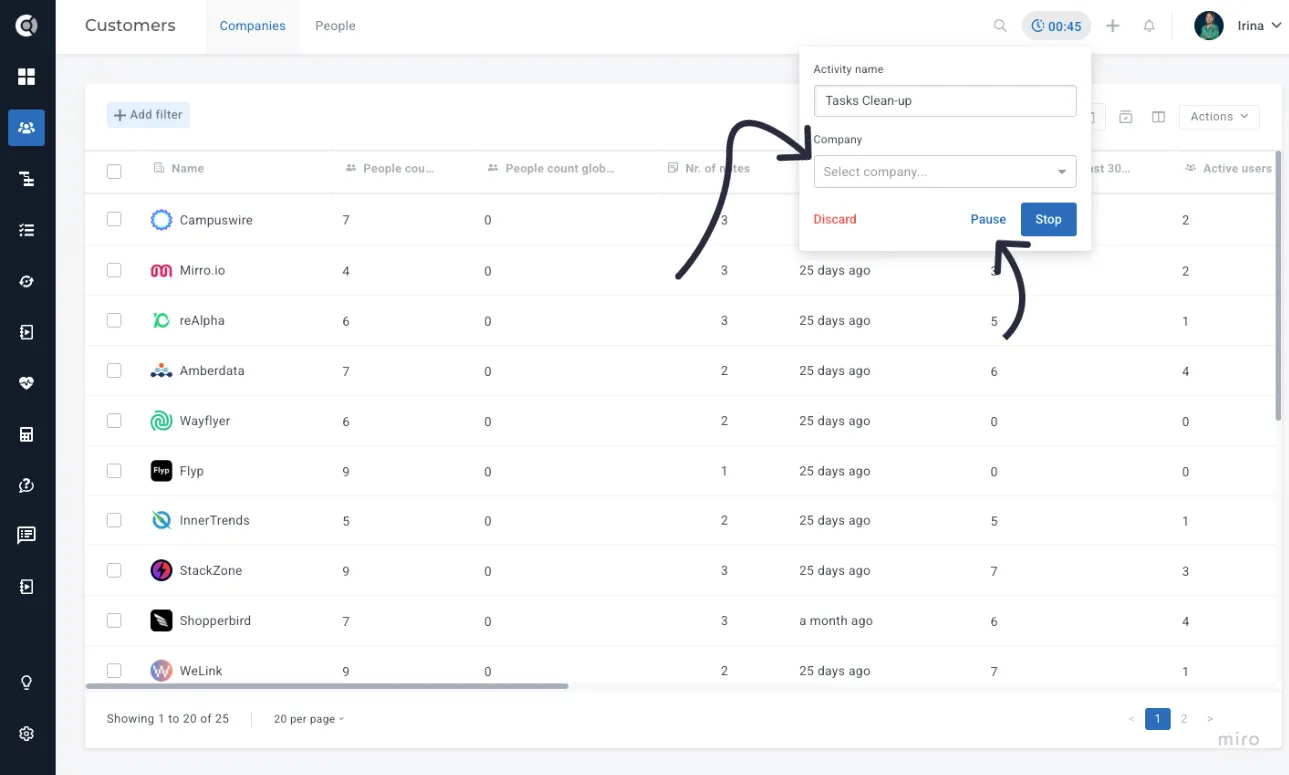Screen dimensions: 1289x775
Task: Click the search magnifier icon
Action: pos(1000,26)
